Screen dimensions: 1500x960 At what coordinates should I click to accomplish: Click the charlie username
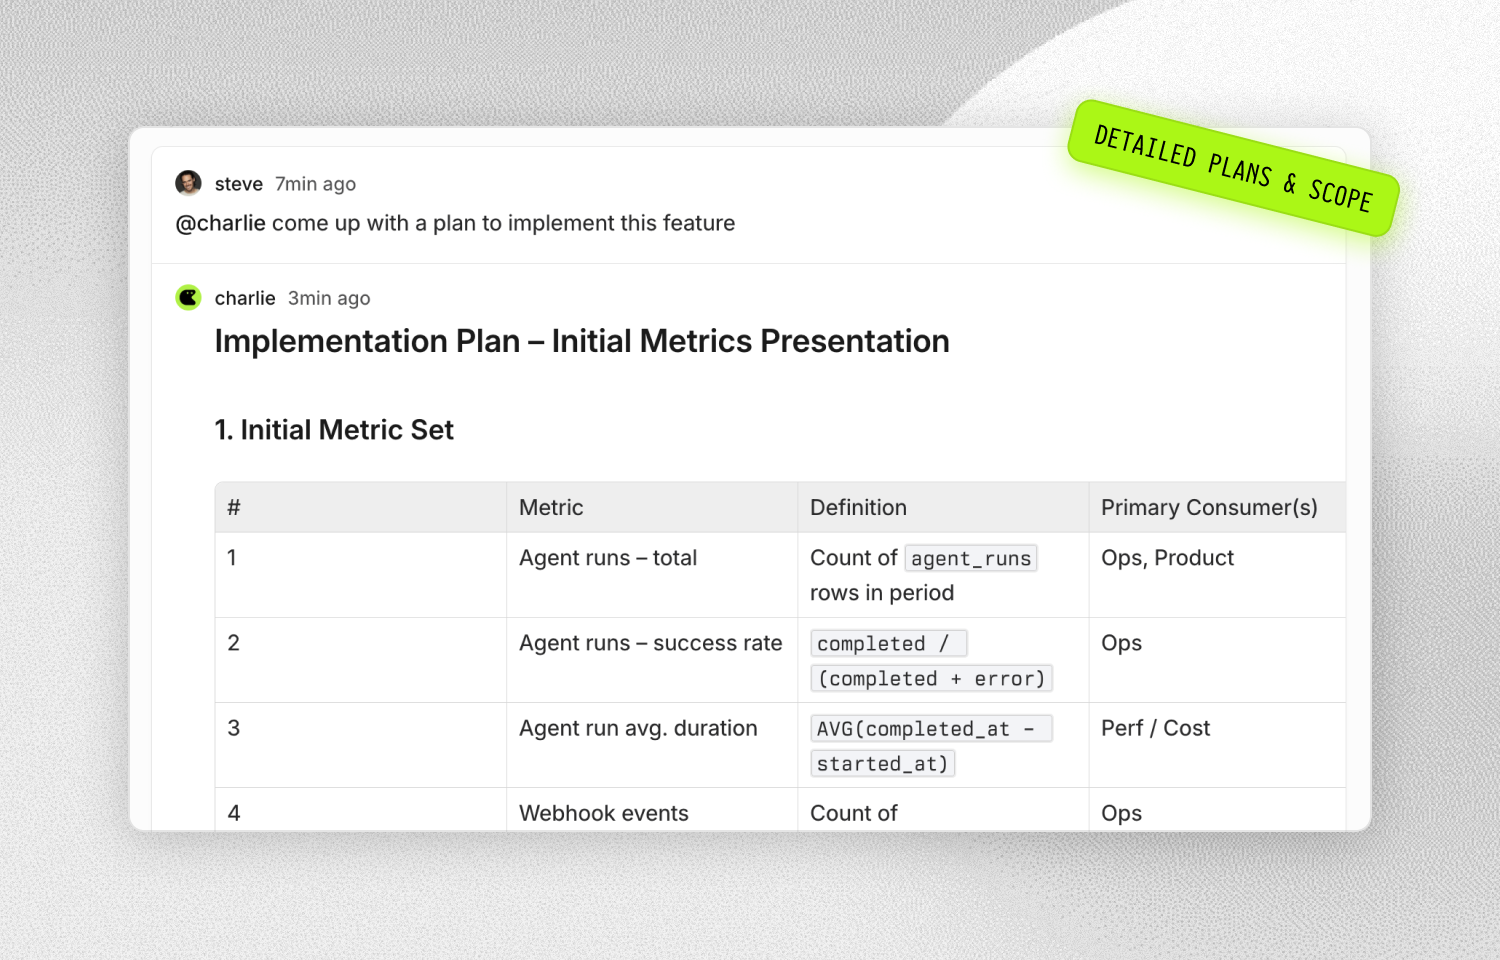pos(244,298)
